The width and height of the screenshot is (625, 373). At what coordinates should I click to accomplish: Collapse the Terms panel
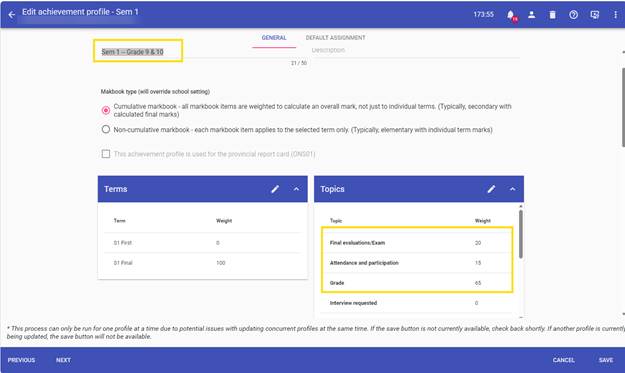click(296, 189)
